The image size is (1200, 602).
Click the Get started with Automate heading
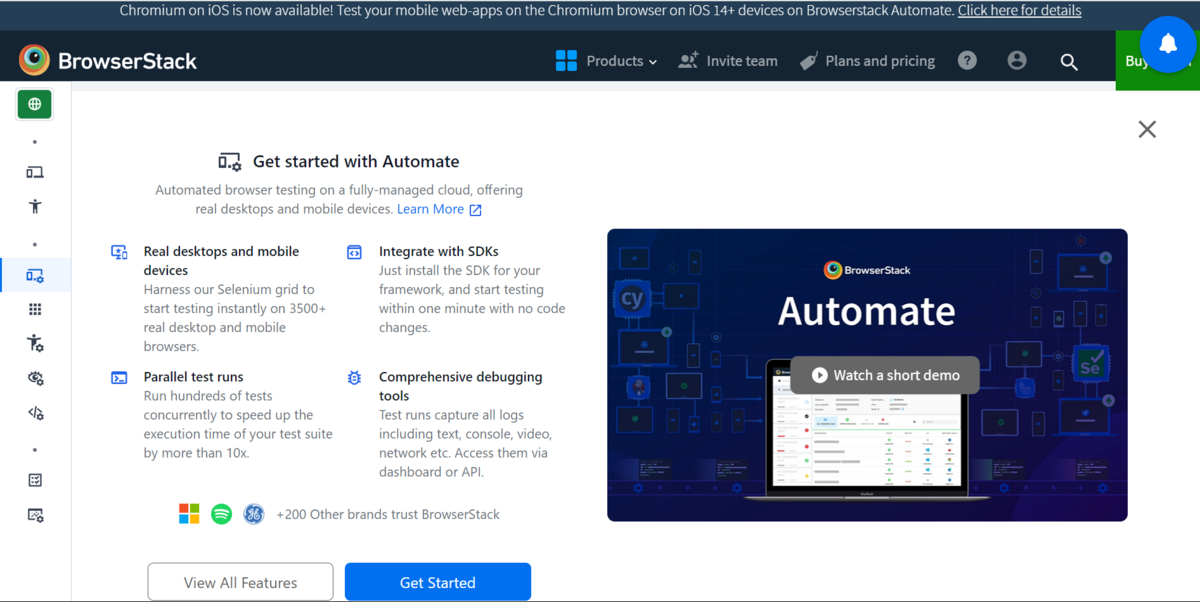356,161
